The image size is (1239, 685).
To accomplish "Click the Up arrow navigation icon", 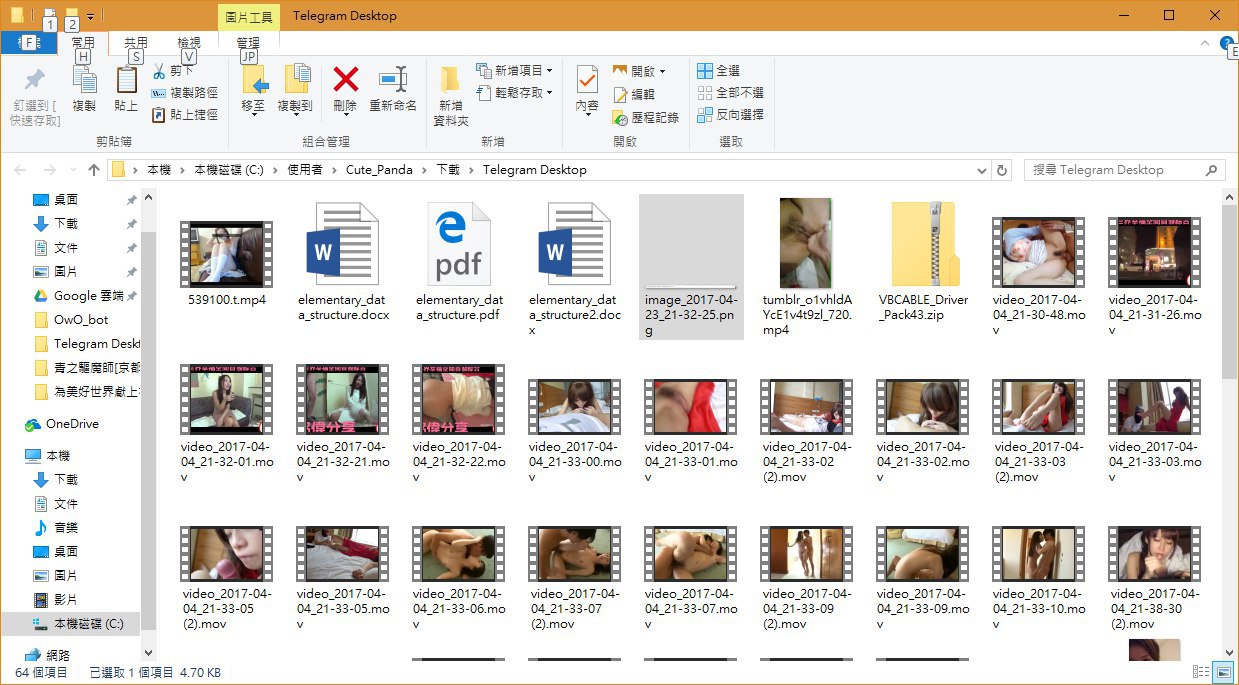I will [93, 170].
